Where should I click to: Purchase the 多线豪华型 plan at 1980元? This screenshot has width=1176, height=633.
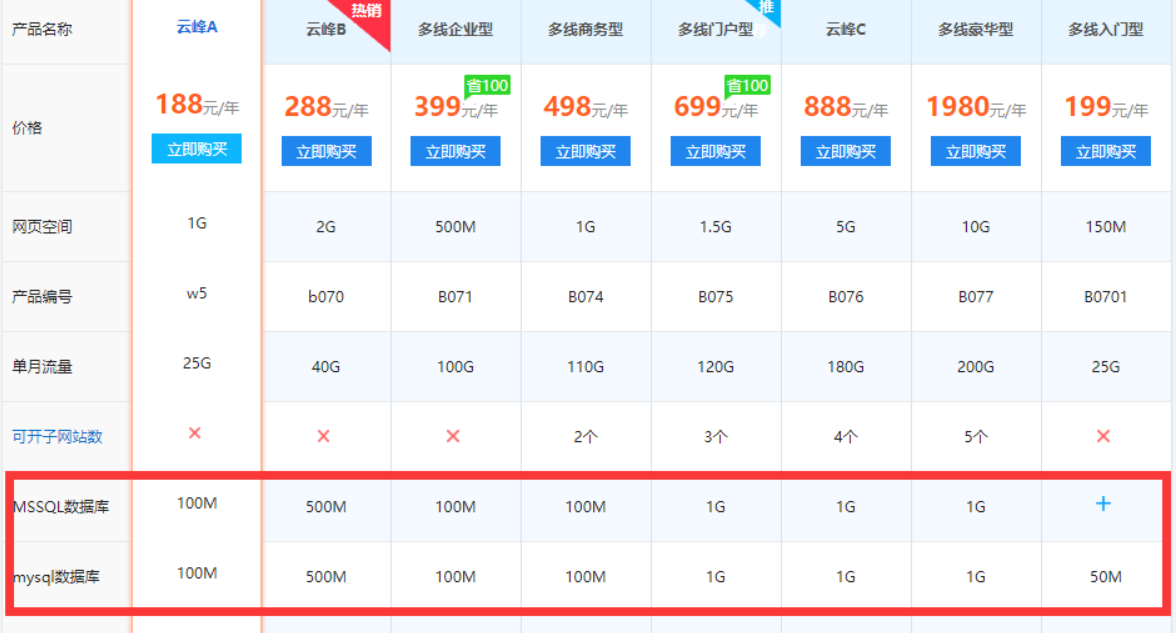tap(975, 152)
